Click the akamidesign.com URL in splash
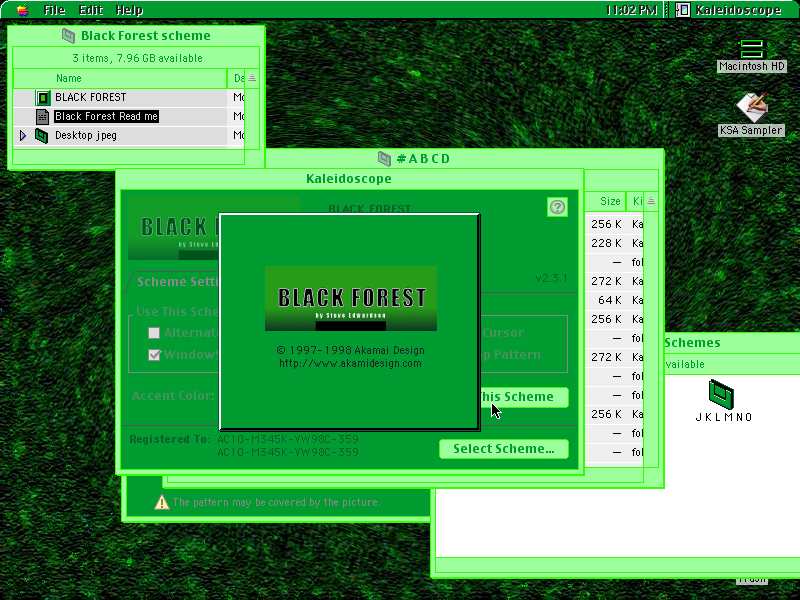This screenshot has height=600, width=800. coord(351,363)
